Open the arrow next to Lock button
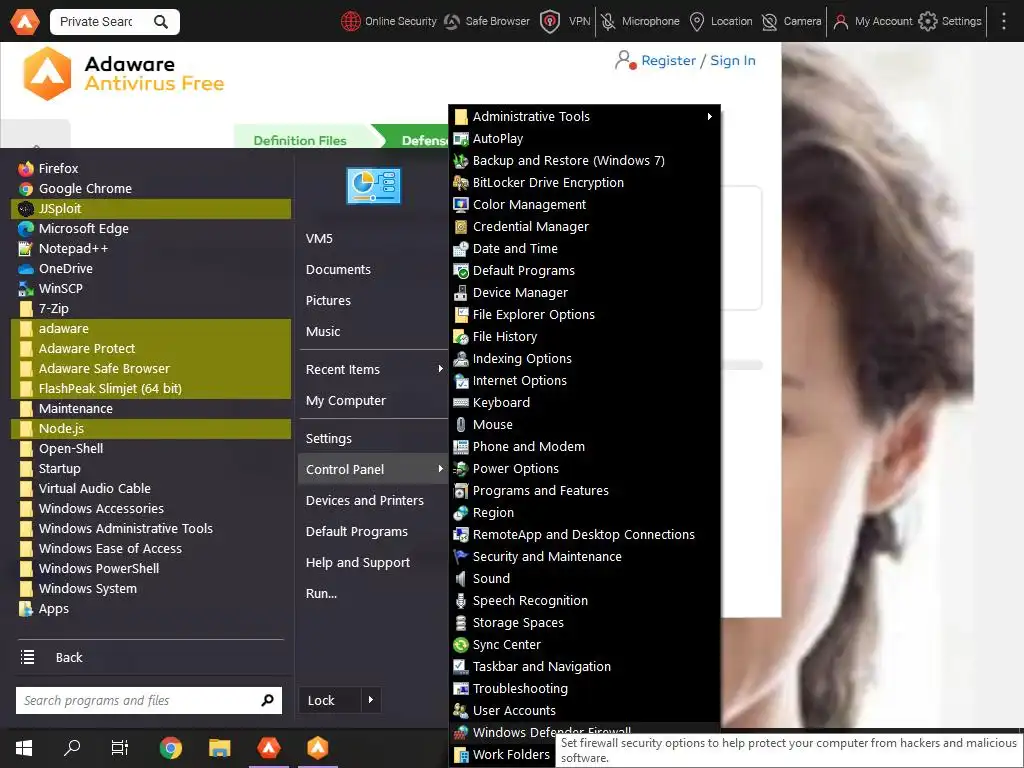This screenshot has height=768, width=1024. coord(371,701)
